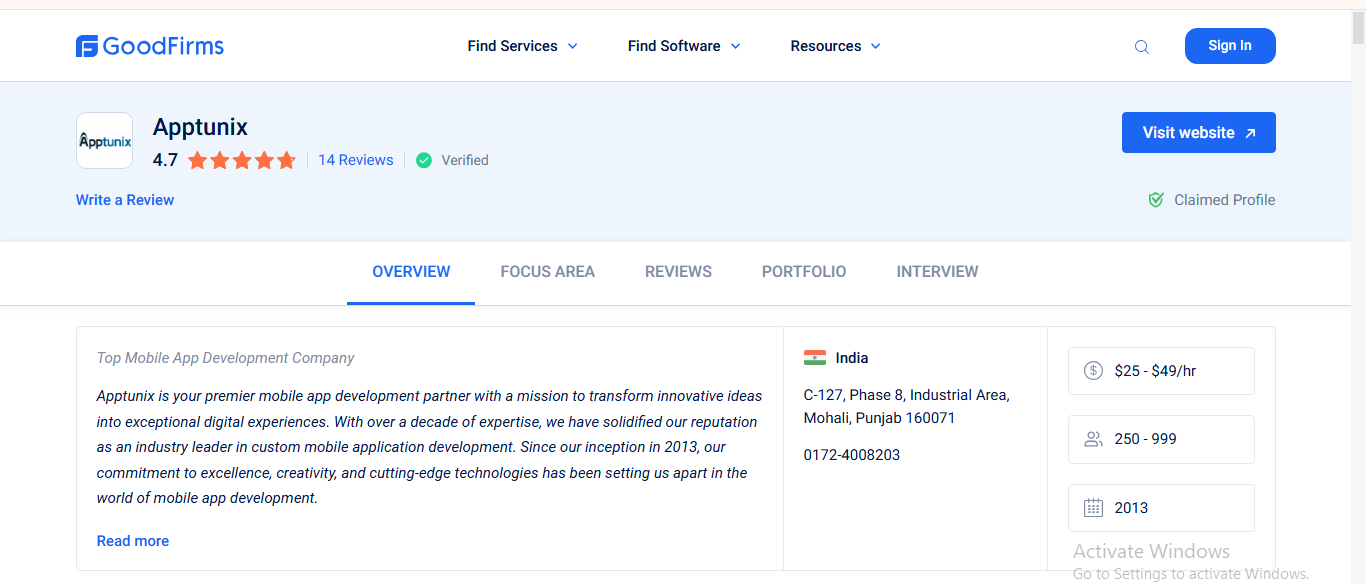Click the dollar hourly rate icon

tap(1093, 371)
